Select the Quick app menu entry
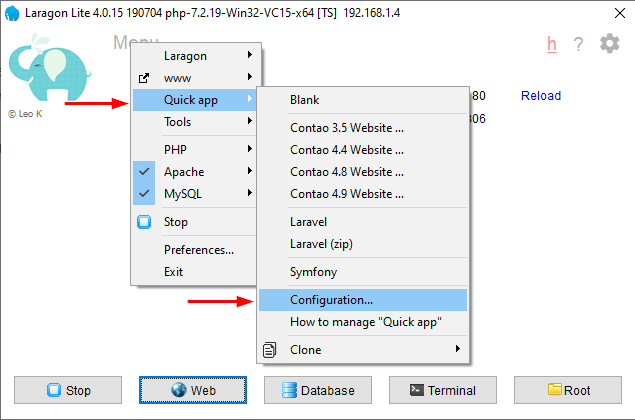This screenshot has width=635, height=420. point(194,100)
